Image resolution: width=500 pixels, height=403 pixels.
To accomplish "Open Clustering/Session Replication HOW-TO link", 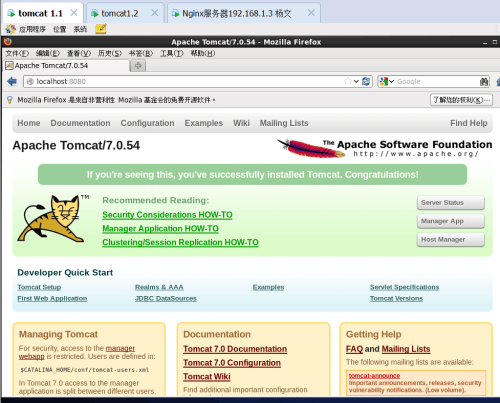I will [180, 242].
